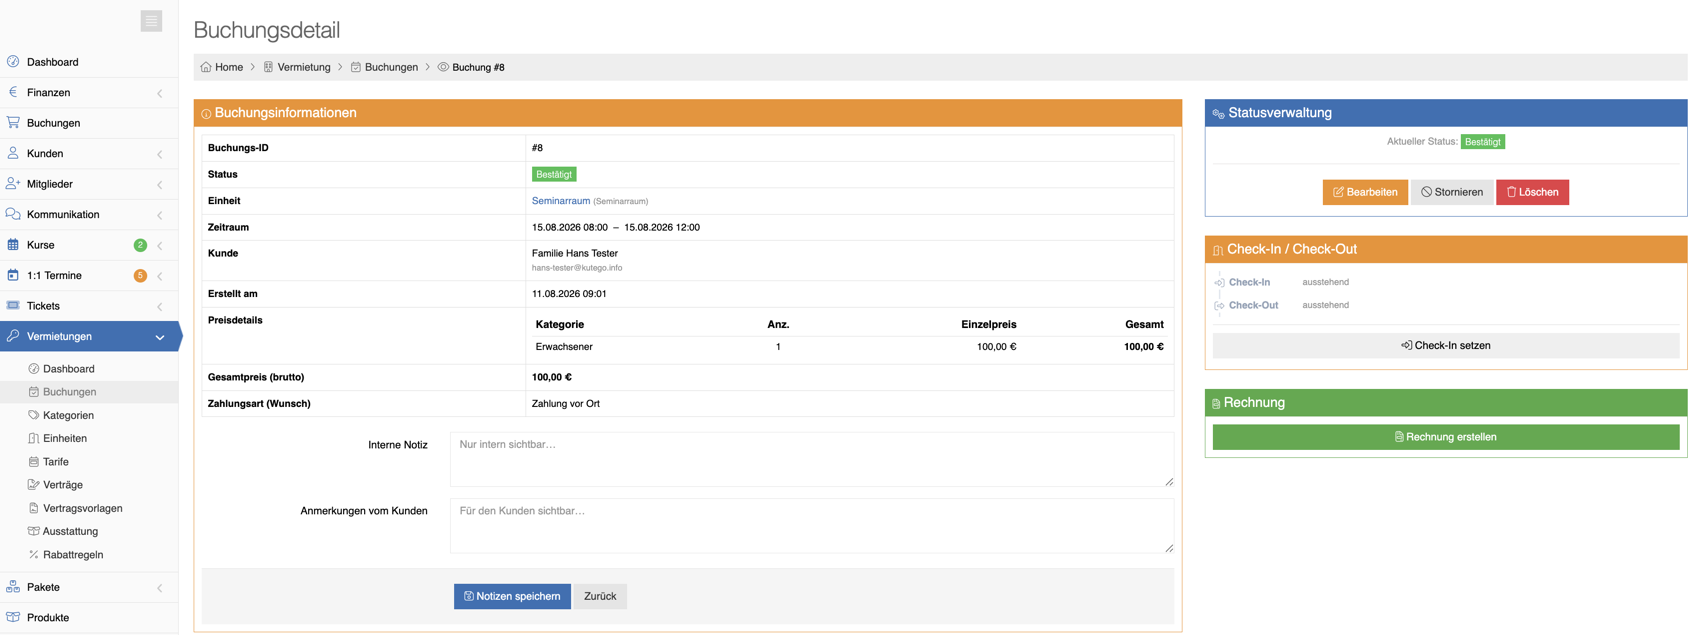Expand the Tickets menu chevron

160,307
